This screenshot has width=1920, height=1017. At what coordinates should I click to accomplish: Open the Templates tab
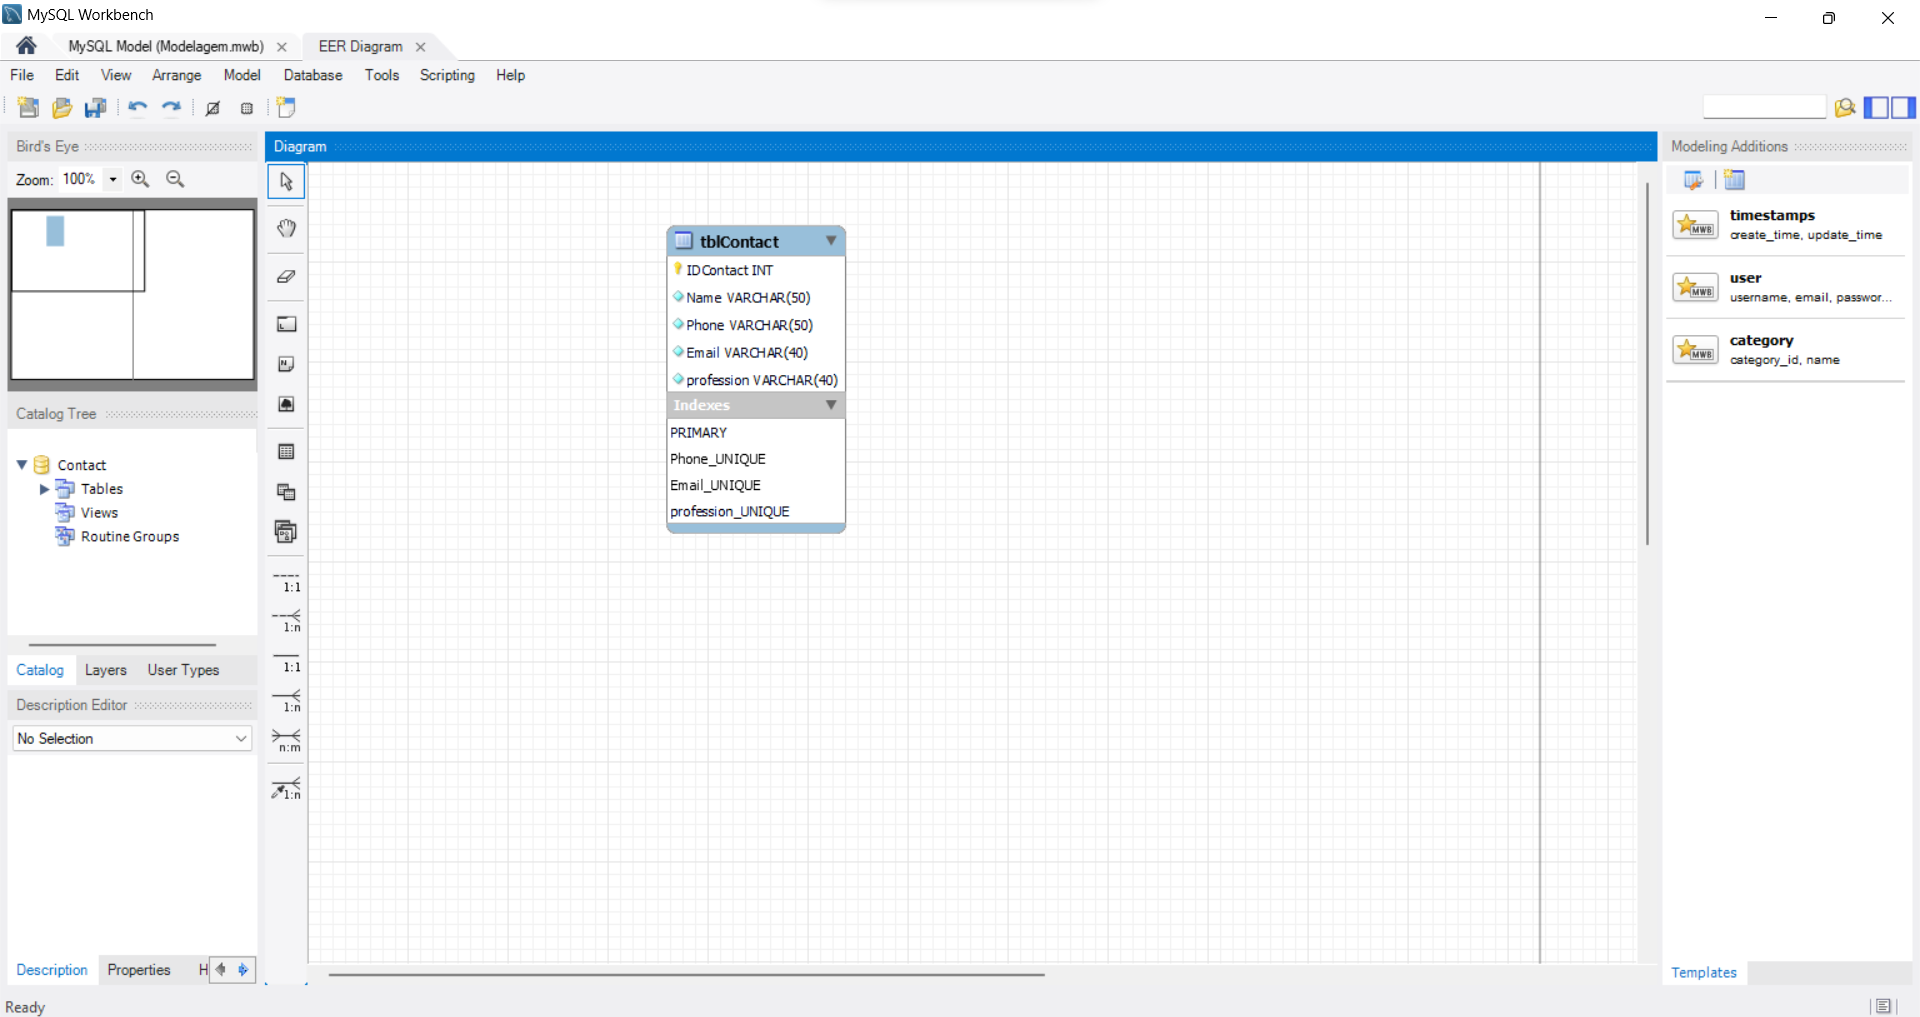(x=1704, y=973)
